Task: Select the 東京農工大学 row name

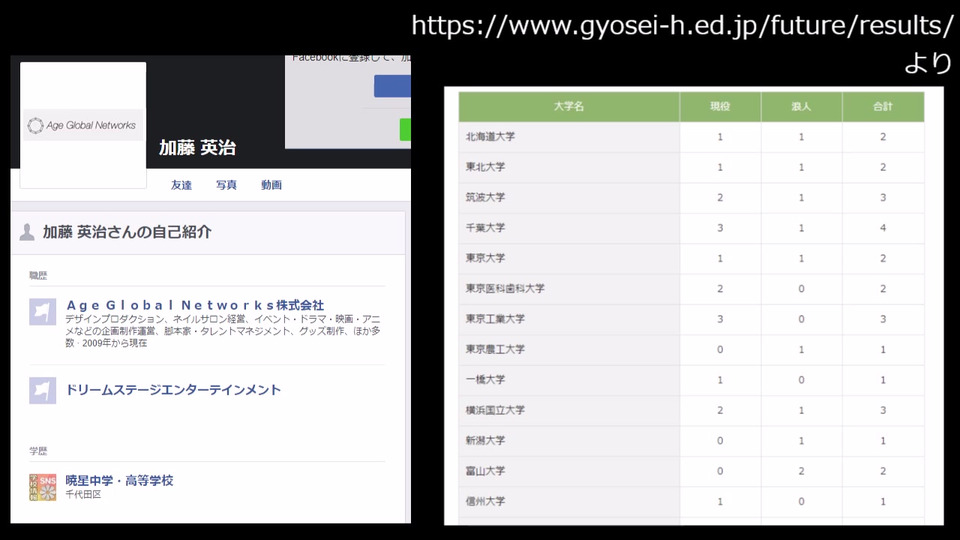Action: pyautogui.click(x=495, y=349)
